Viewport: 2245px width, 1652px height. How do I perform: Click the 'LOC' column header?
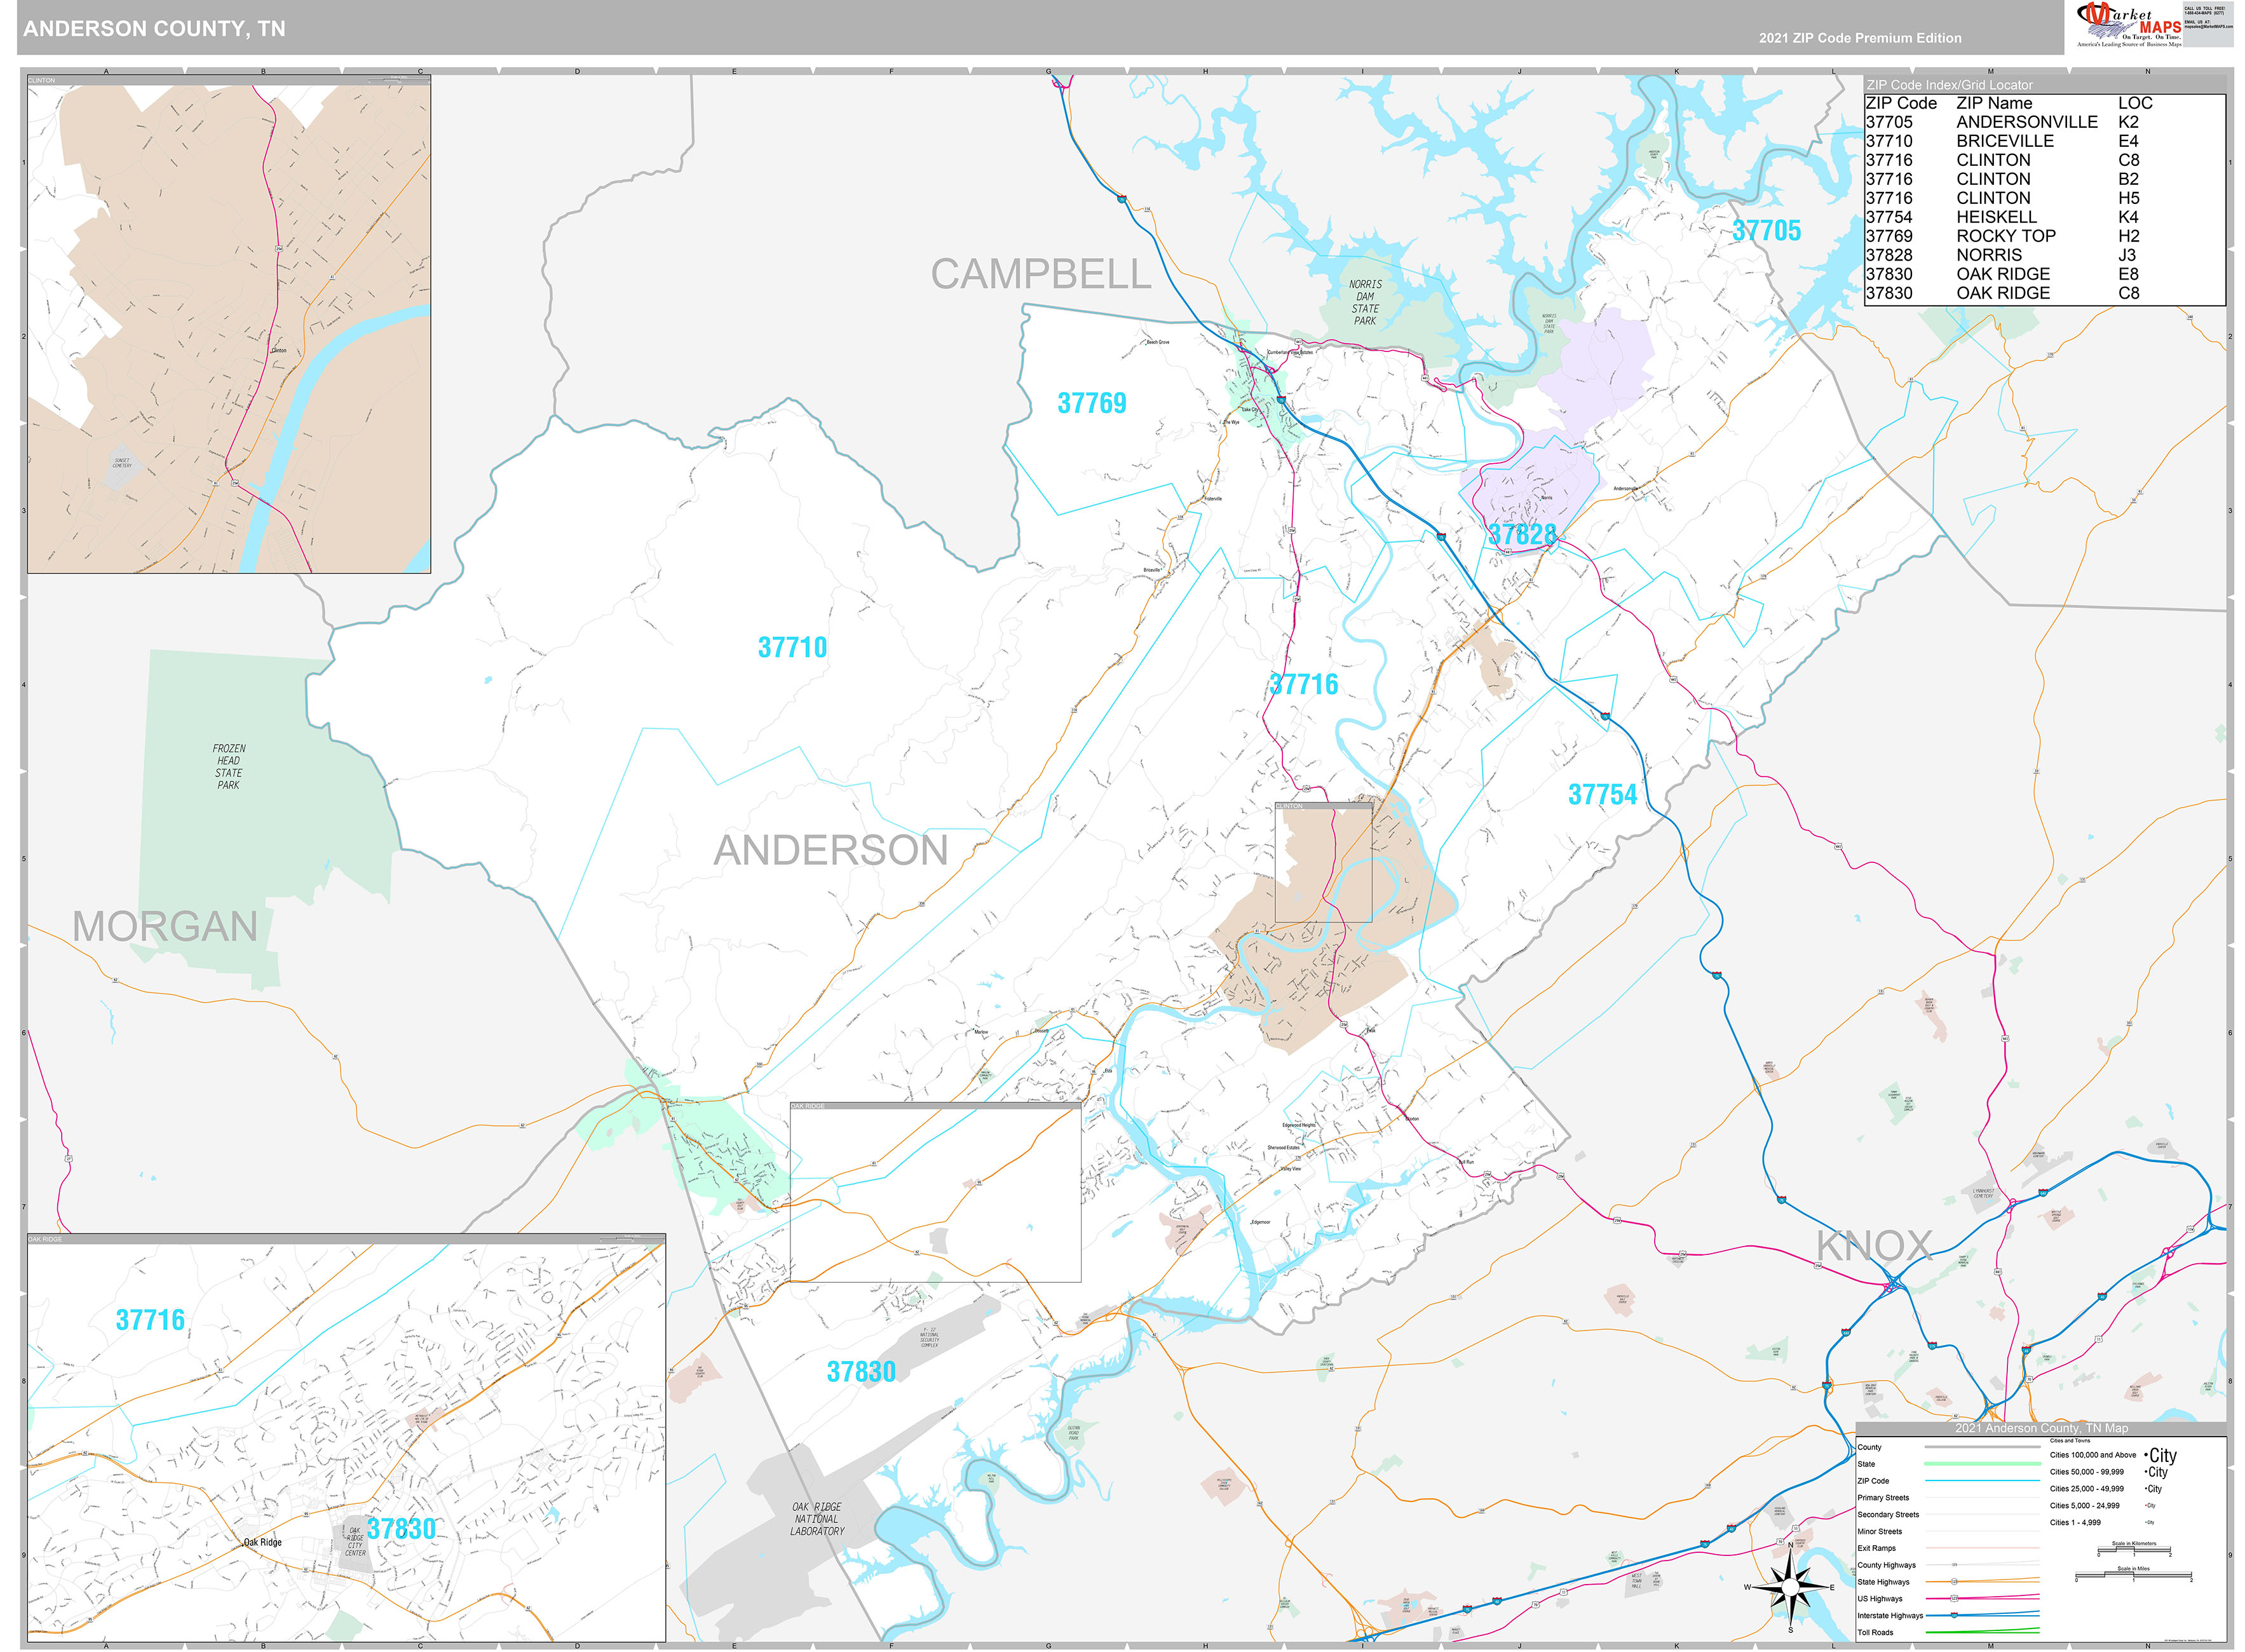(2135, 103)
